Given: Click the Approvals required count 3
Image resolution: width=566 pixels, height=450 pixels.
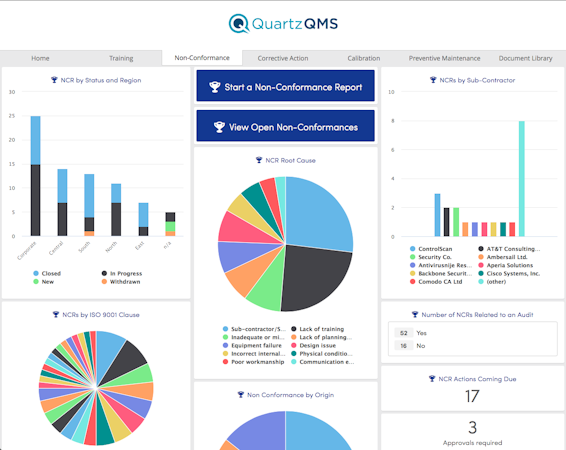Looking at the screenshot, I should pos(473,428).
